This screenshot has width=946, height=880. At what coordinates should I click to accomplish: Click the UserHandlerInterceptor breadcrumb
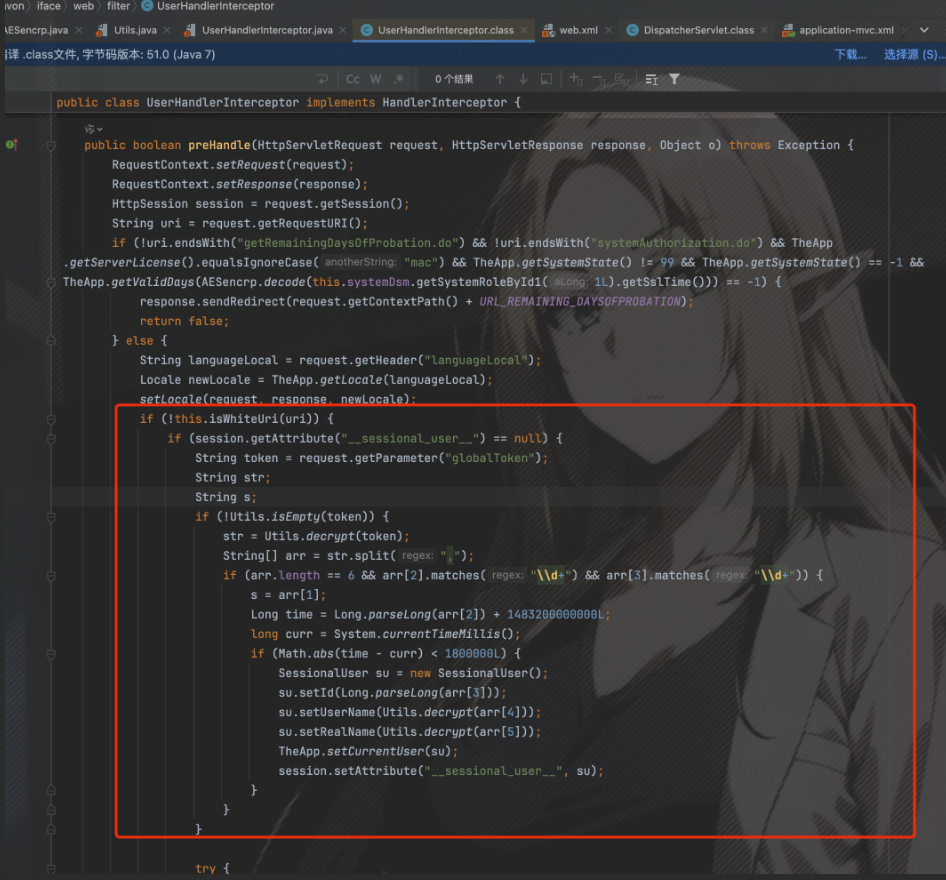click(208, 6)
